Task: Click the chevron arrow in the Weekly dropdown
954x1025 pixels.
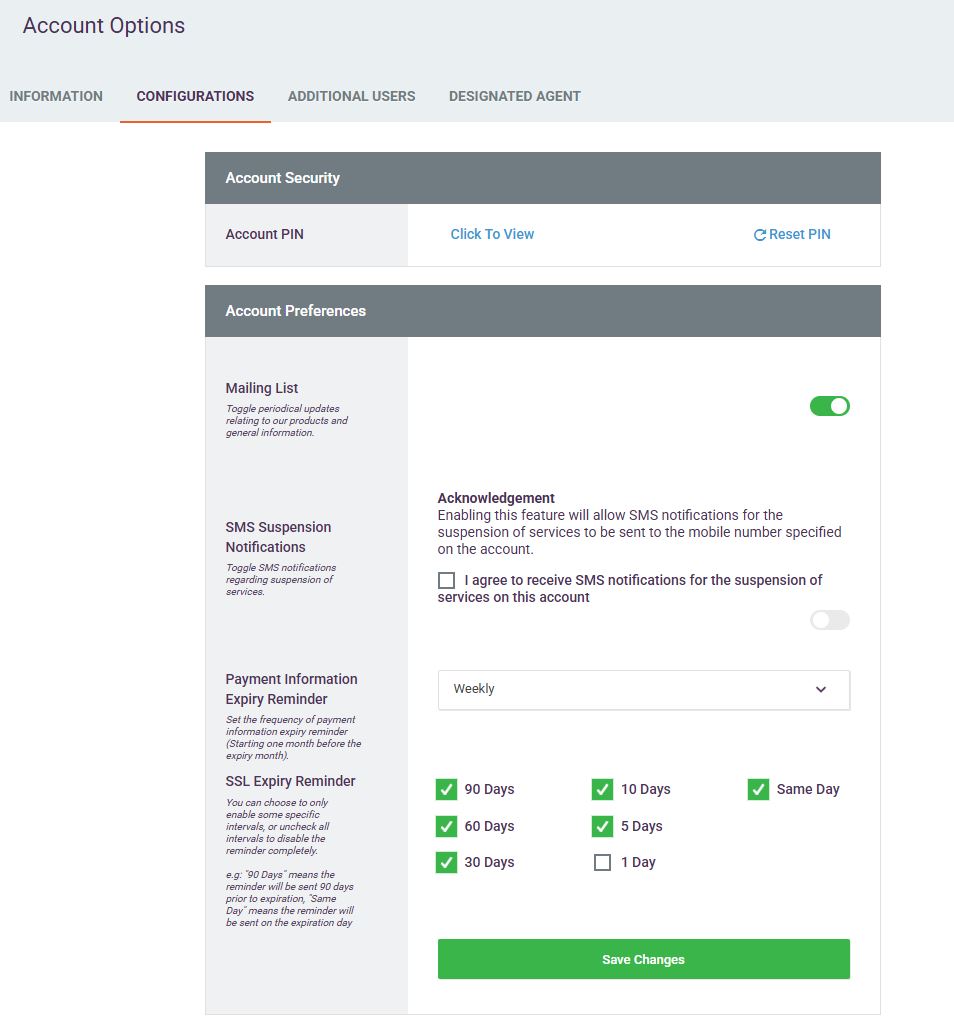Action: [x=821, y=690]
